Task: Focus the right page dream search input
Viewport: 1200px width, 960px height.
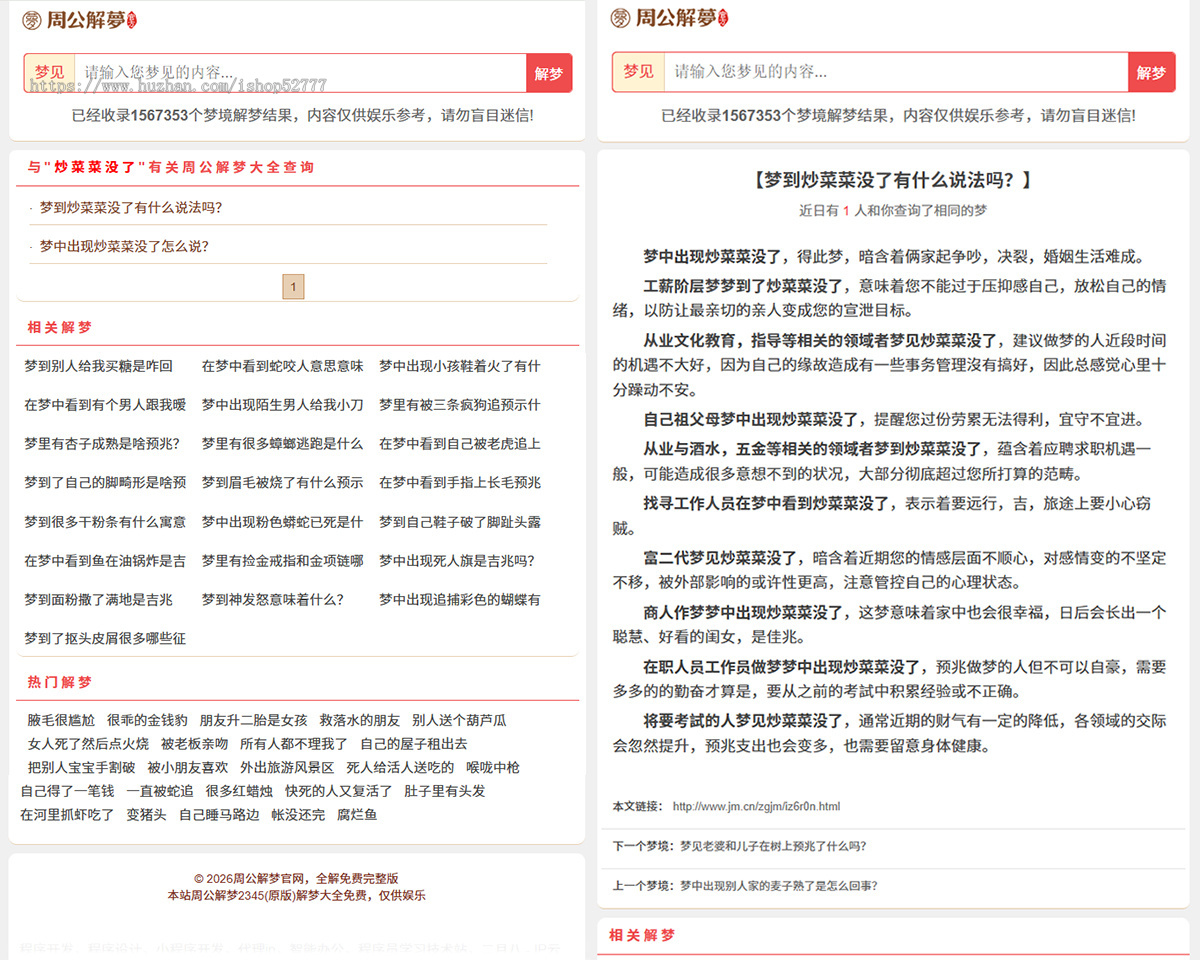Action: coord(896,72)
